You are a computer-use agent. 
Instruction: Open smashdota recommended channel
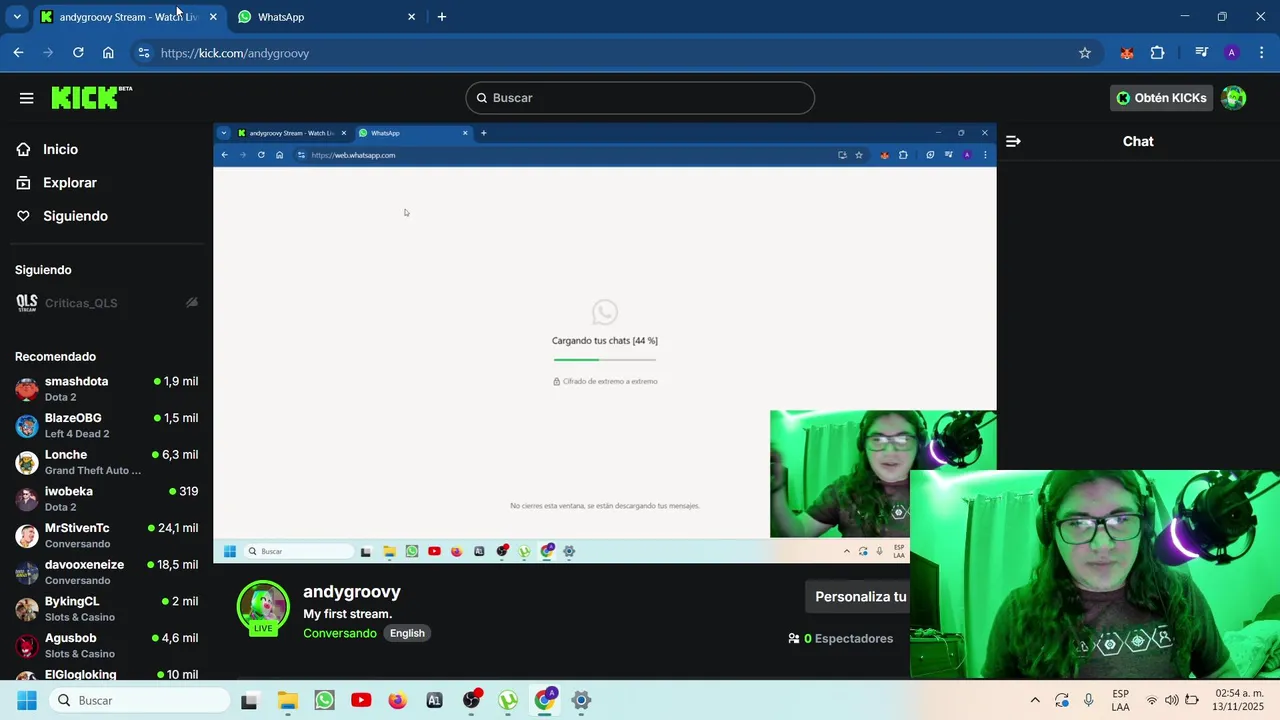pyautogui.click(x=106, y=389)
